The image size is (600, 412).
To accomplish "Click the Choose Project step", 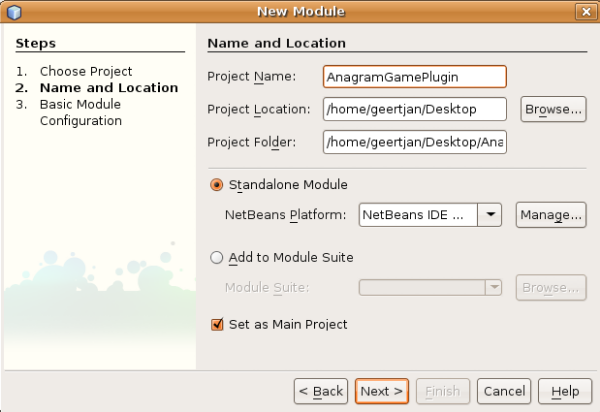I will [x=86, y=72].
